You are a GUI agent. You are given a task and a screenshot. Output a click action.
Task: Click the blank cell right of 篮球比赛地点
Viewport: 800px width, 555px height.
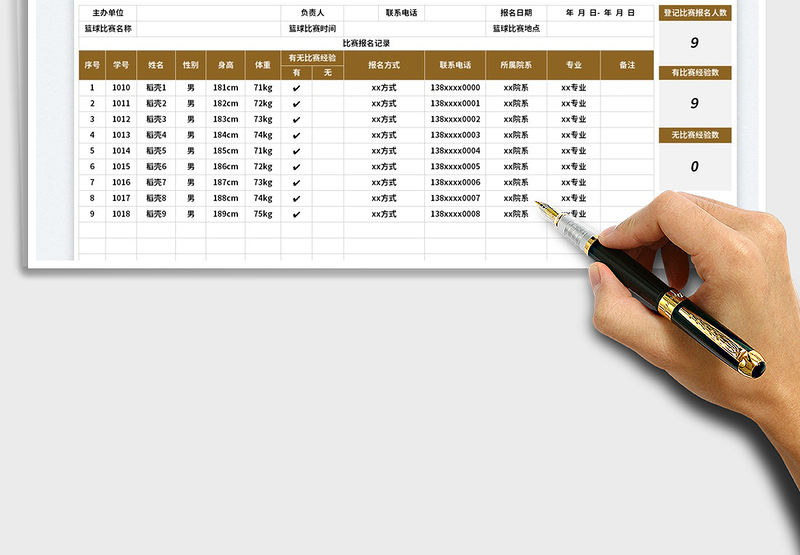coord(600,29)
